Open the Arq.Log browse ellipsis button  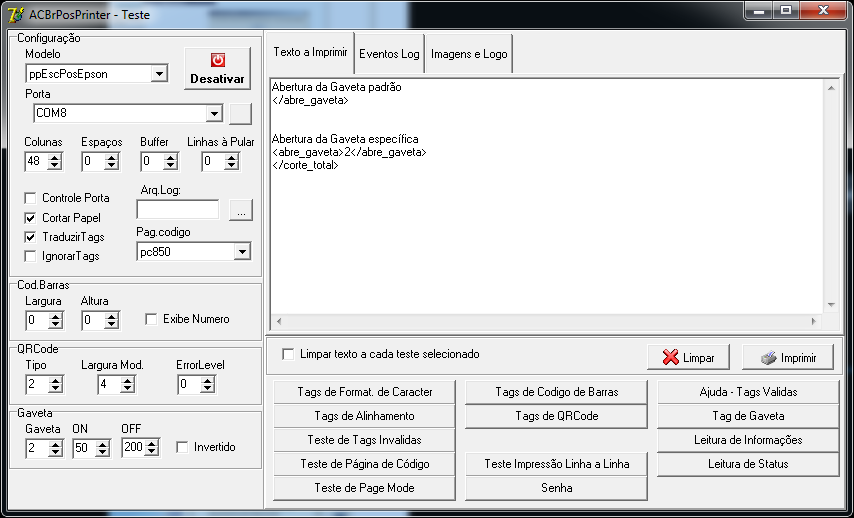point(241,210)
